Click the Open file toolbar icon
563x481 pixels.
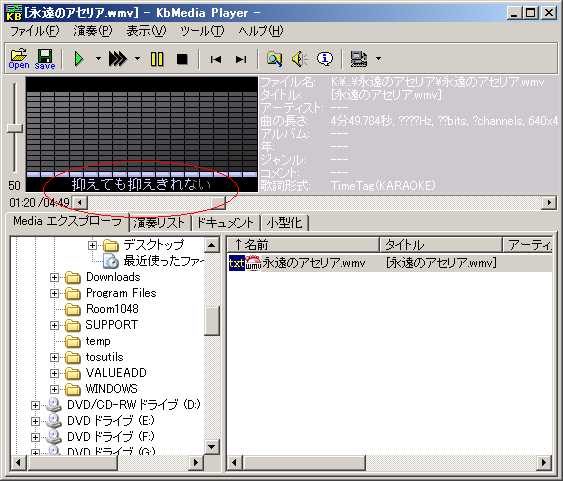pyautogui.click(x=19, y=59)
